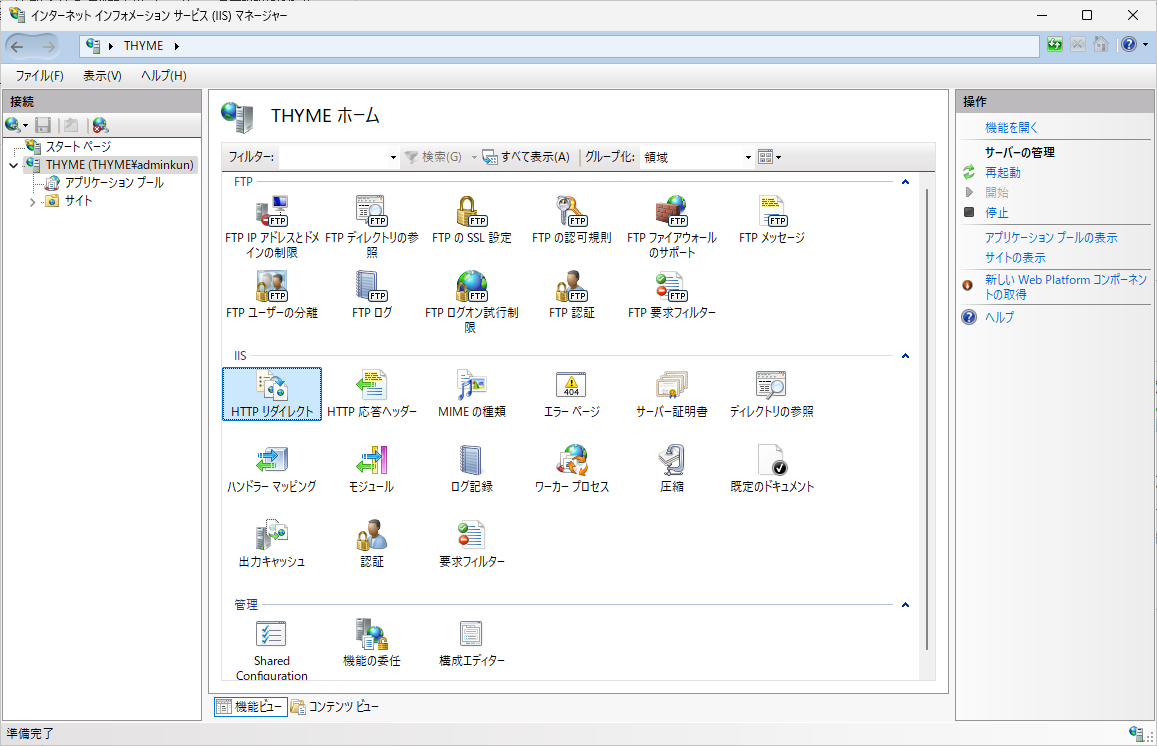
Task: Open FTP ファイアウォールのサポート feature
Action: (x=671, y=227)
